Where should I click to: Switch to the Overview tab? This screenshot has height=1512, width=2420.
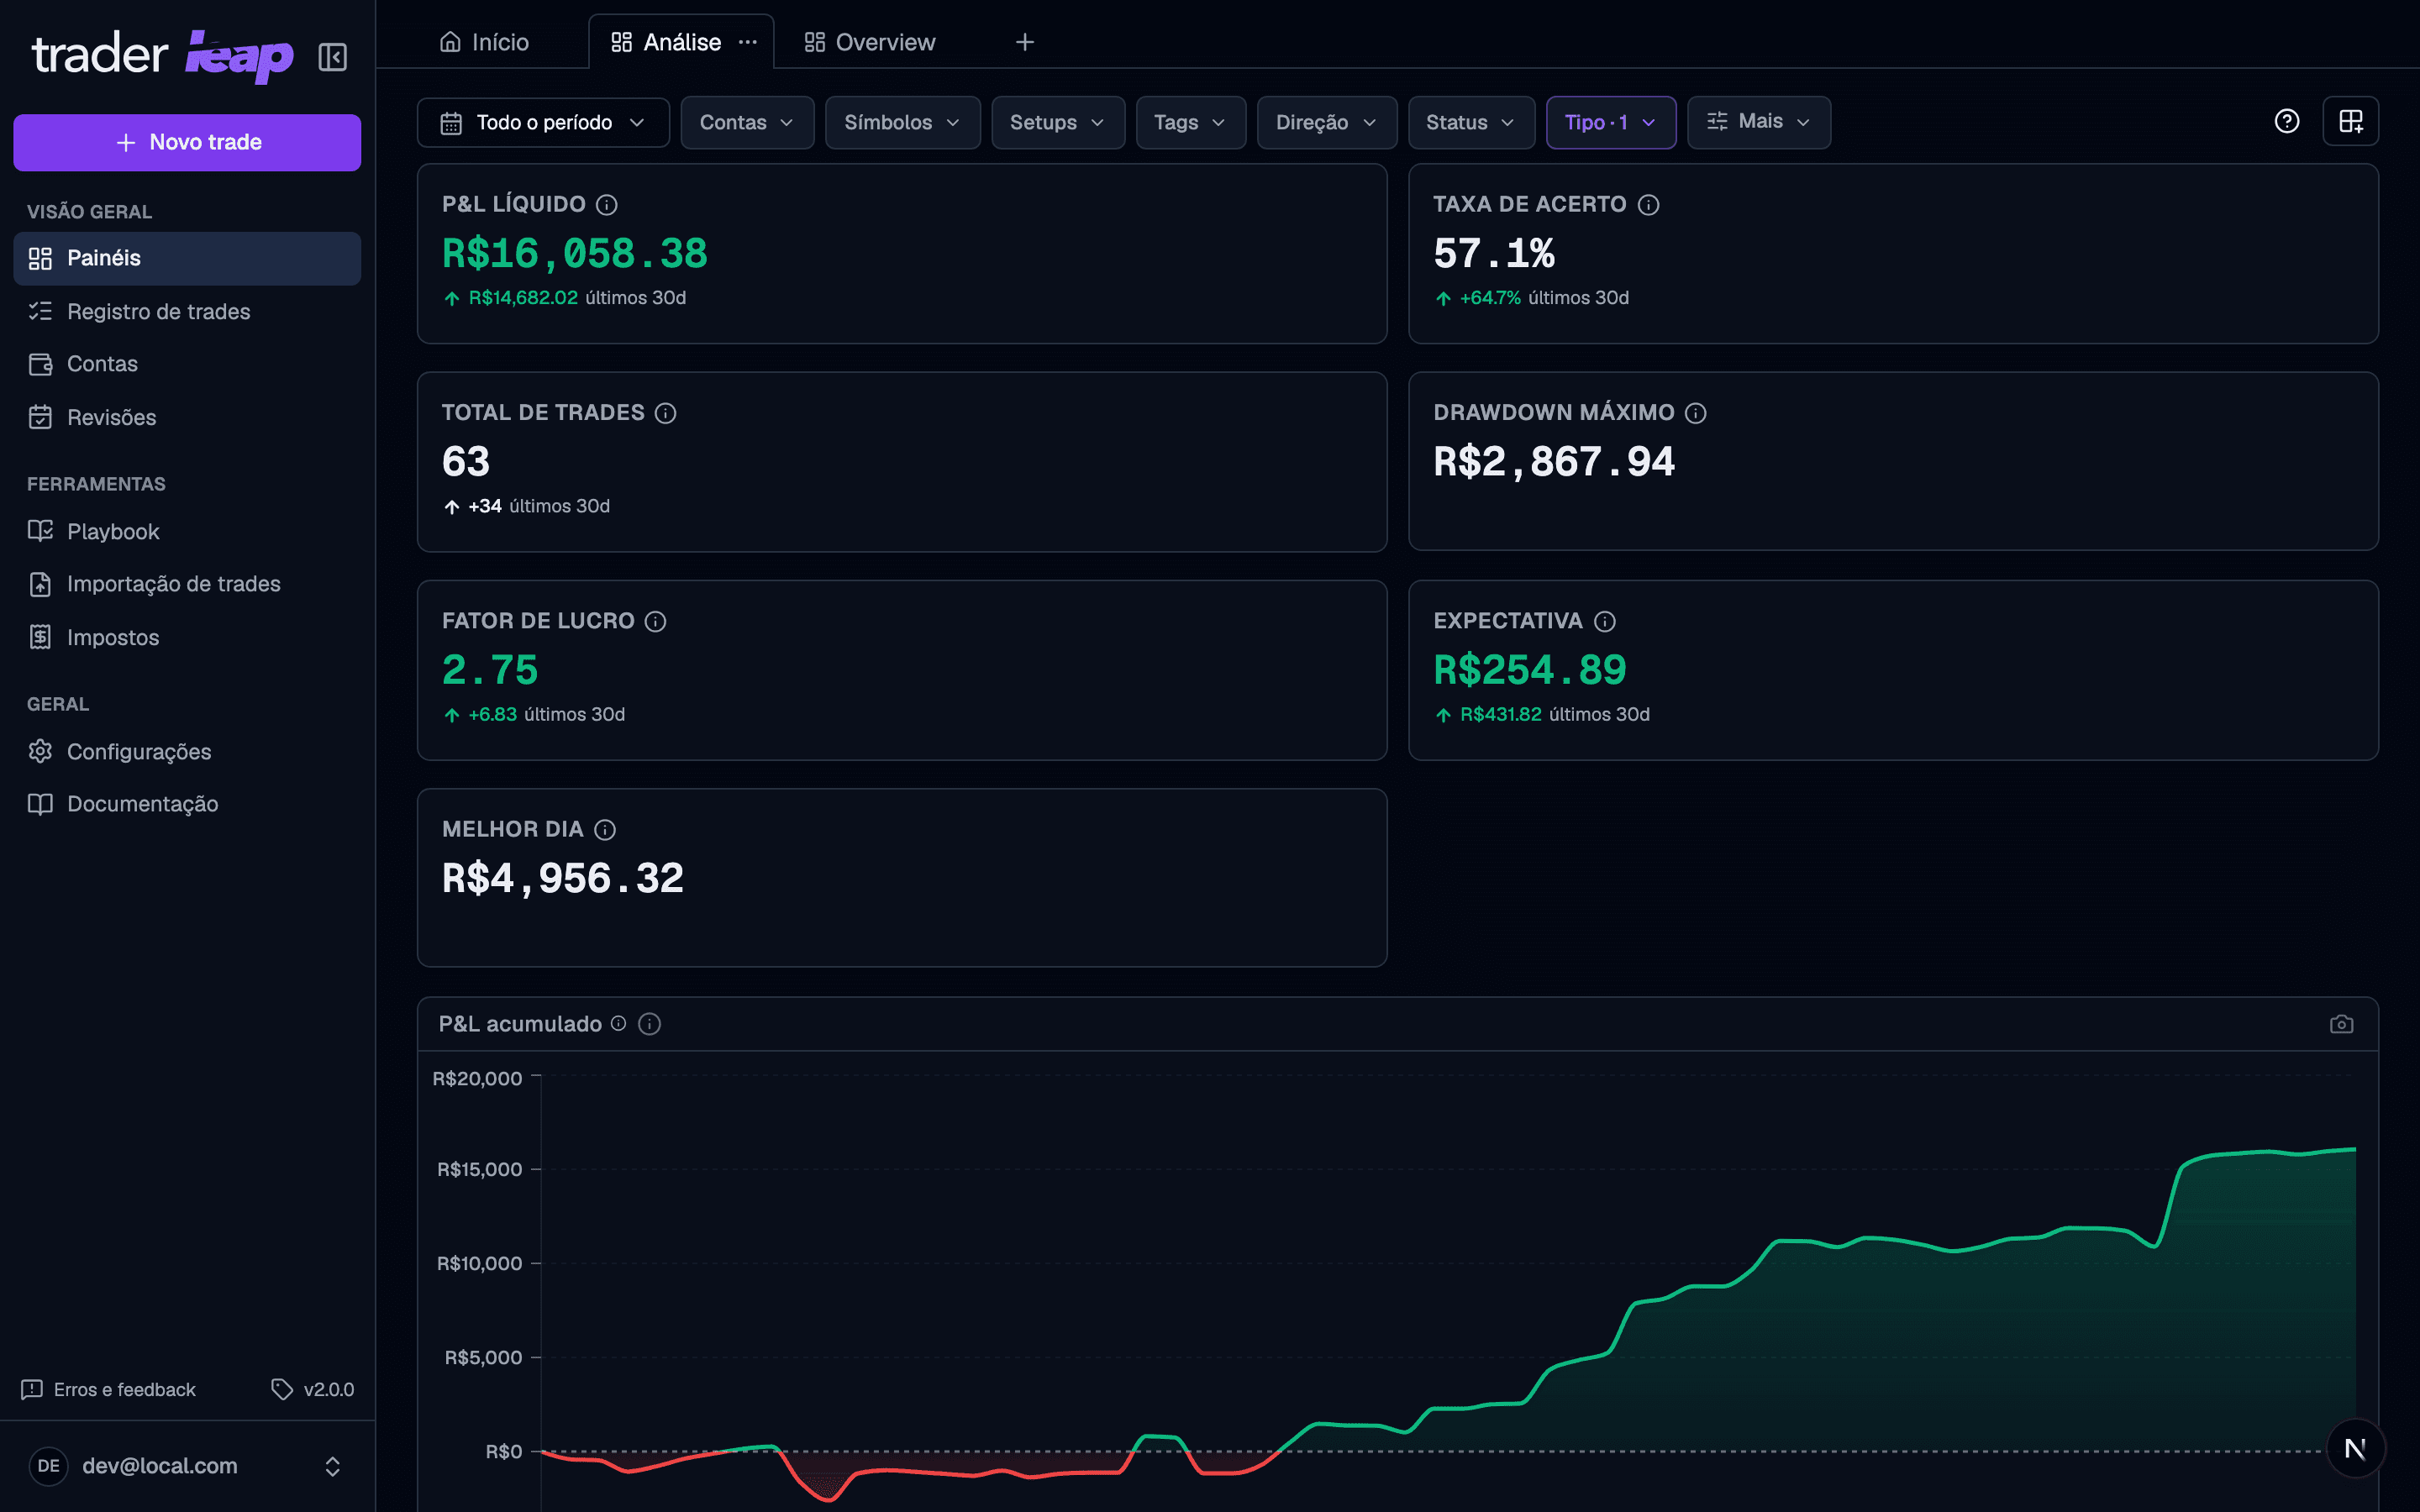pyautogui.click(x=870, y=42)
